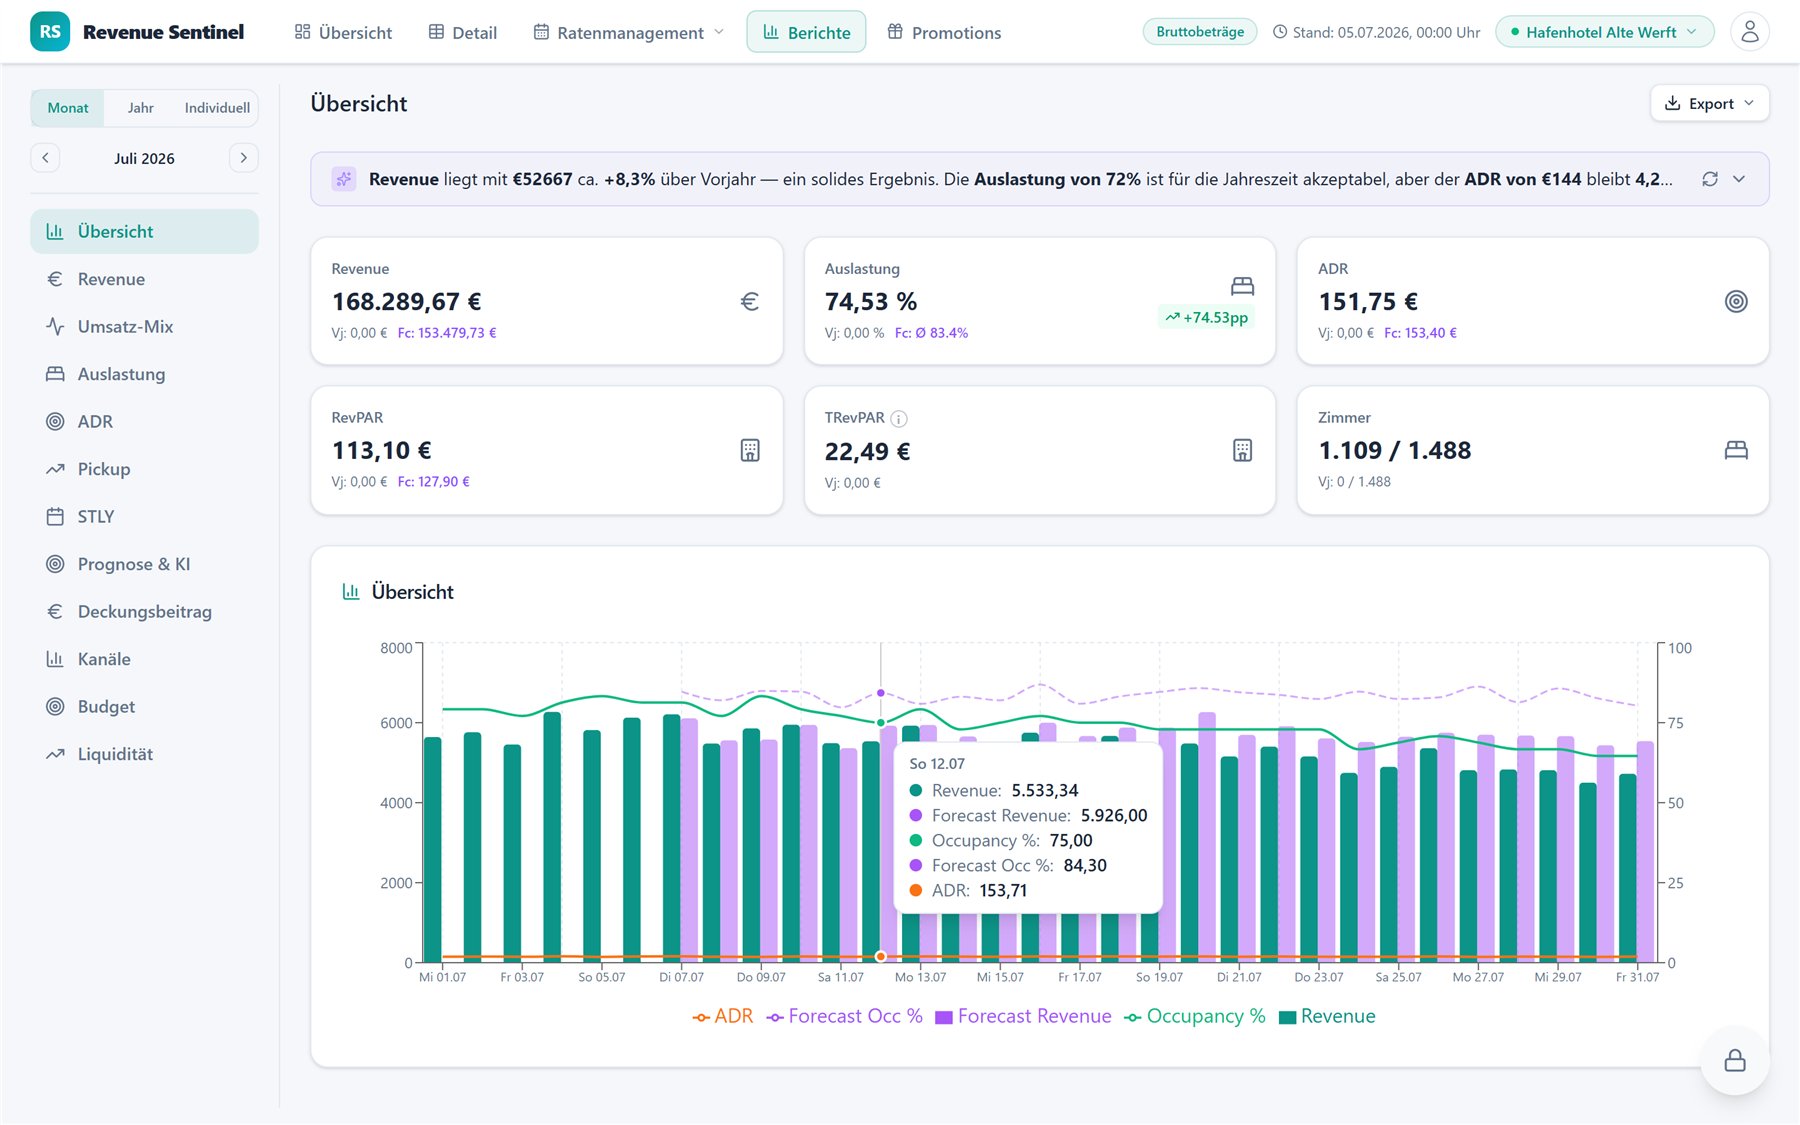
Task: Go to next month arrow
Action: tap(243, 158)
